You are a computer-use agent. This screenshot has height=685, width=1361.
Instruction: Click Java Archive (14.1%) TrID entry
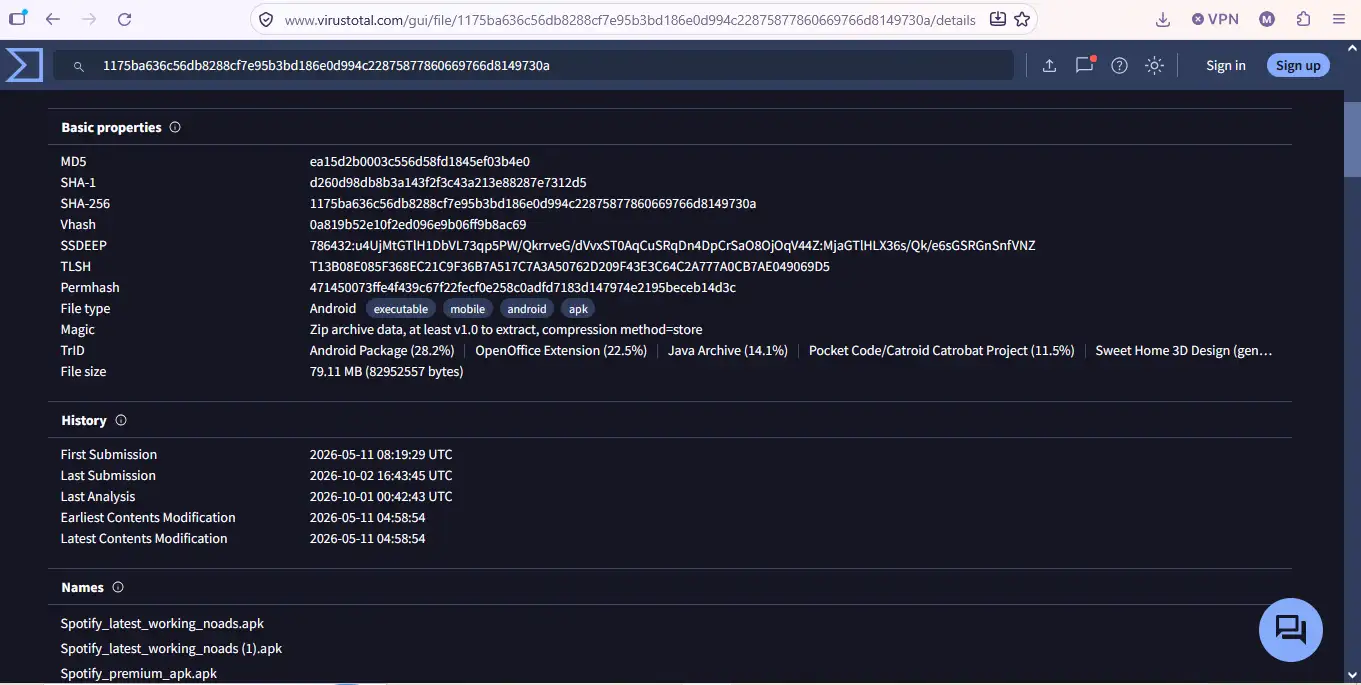coord(728,350)
